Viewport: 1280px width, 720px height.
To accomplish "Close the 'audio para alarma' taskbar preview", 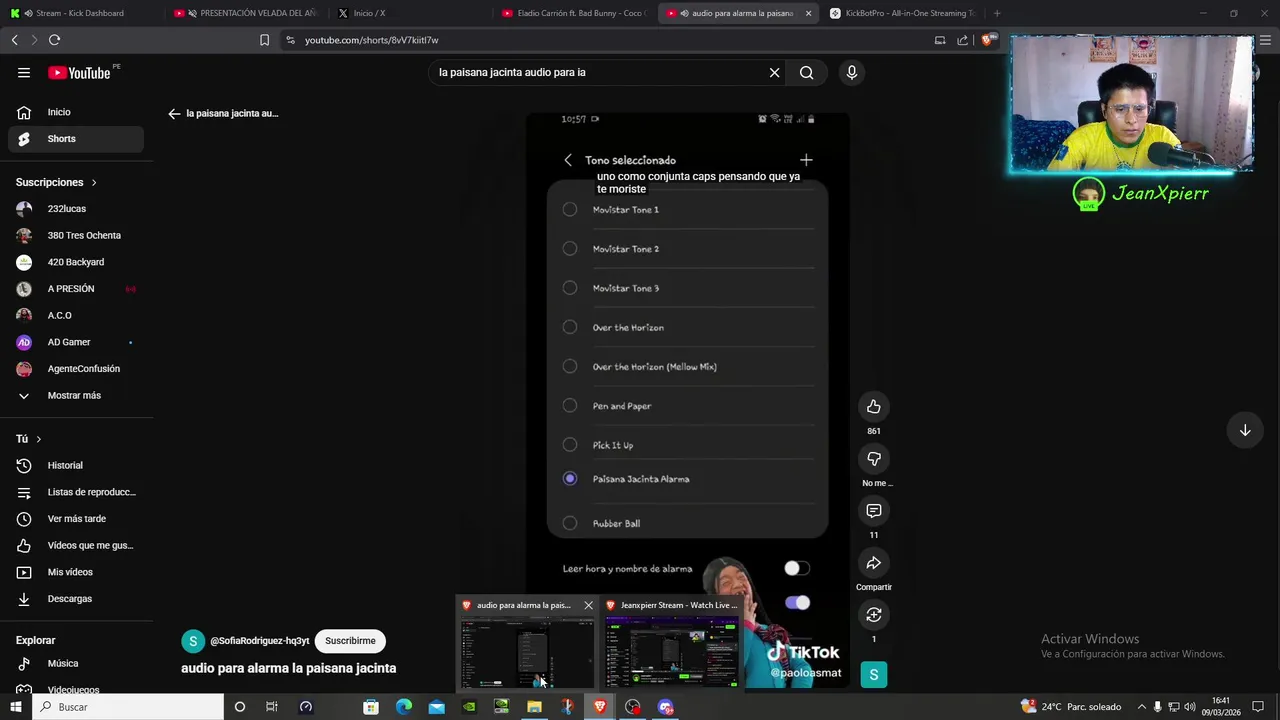I will (588, 605).
